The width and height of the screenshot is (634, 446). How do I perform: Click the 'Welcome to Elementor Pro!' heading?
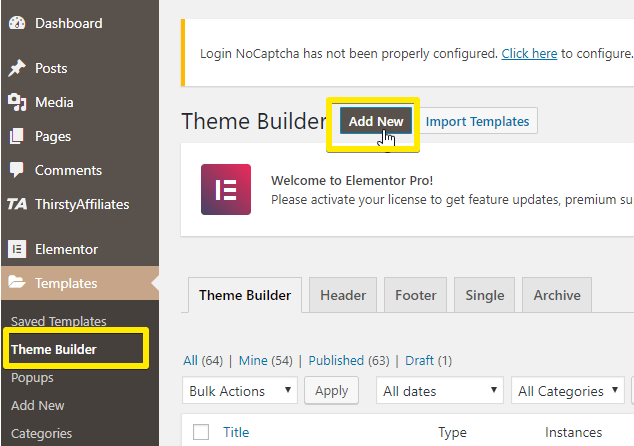(x=352, y=180)
